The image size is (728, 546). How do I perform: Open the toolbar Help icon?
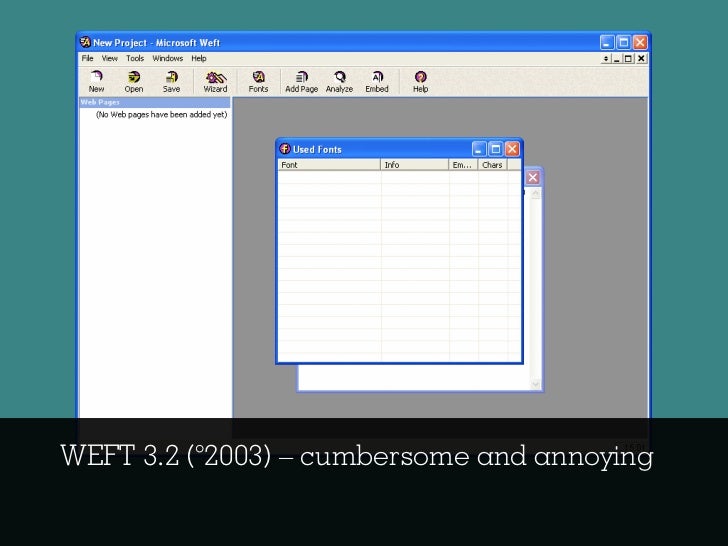[421, 81]
